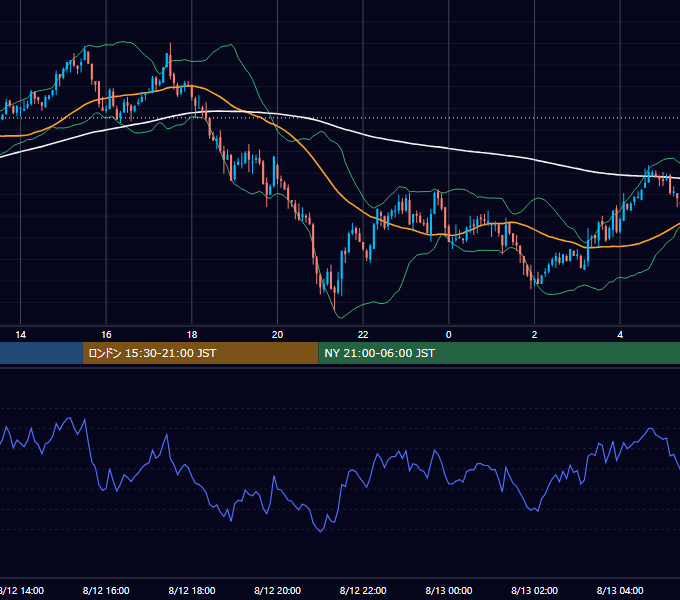Click the 8/13 00:00 date label
Screen dimensions: 680x600
click(449, 590)
